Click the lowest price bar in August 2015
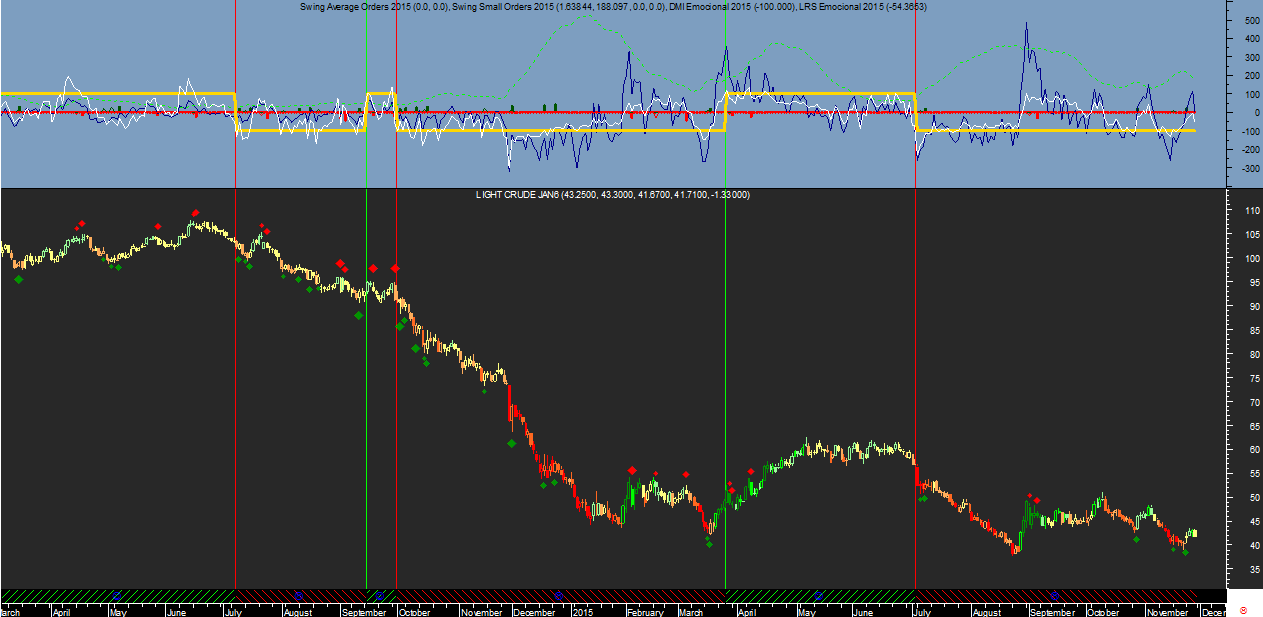1263x617 pixels. click(x=1015, y=550)
